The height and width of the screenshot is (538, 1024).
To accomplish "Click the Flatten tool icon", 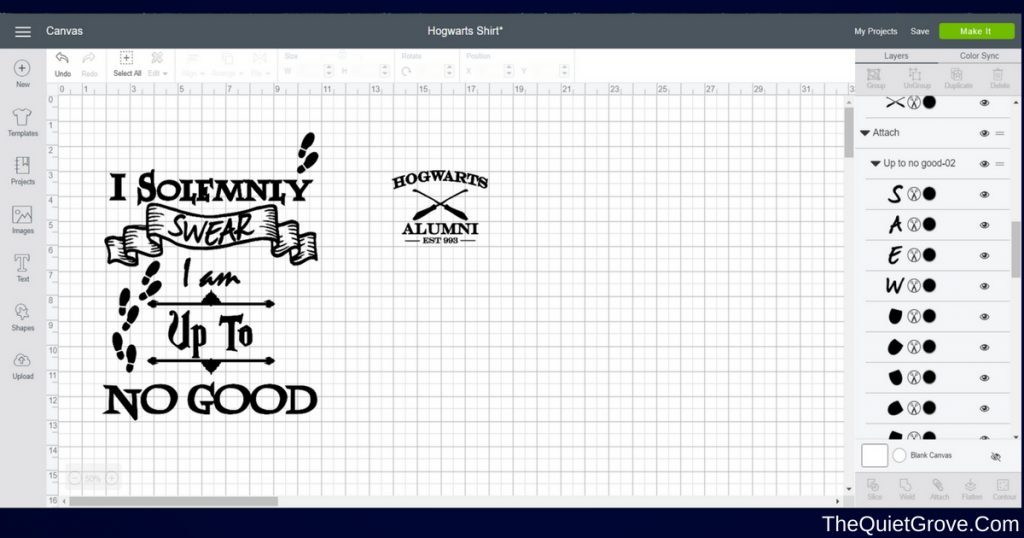I will click(971, 489).
